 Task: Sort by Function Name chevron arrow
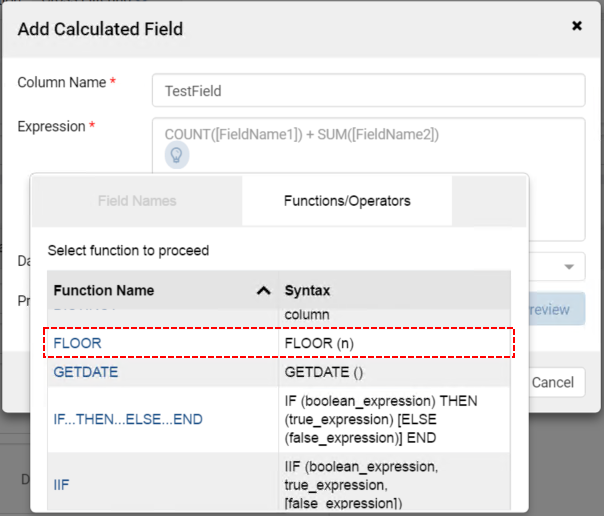tap(263, 290)
